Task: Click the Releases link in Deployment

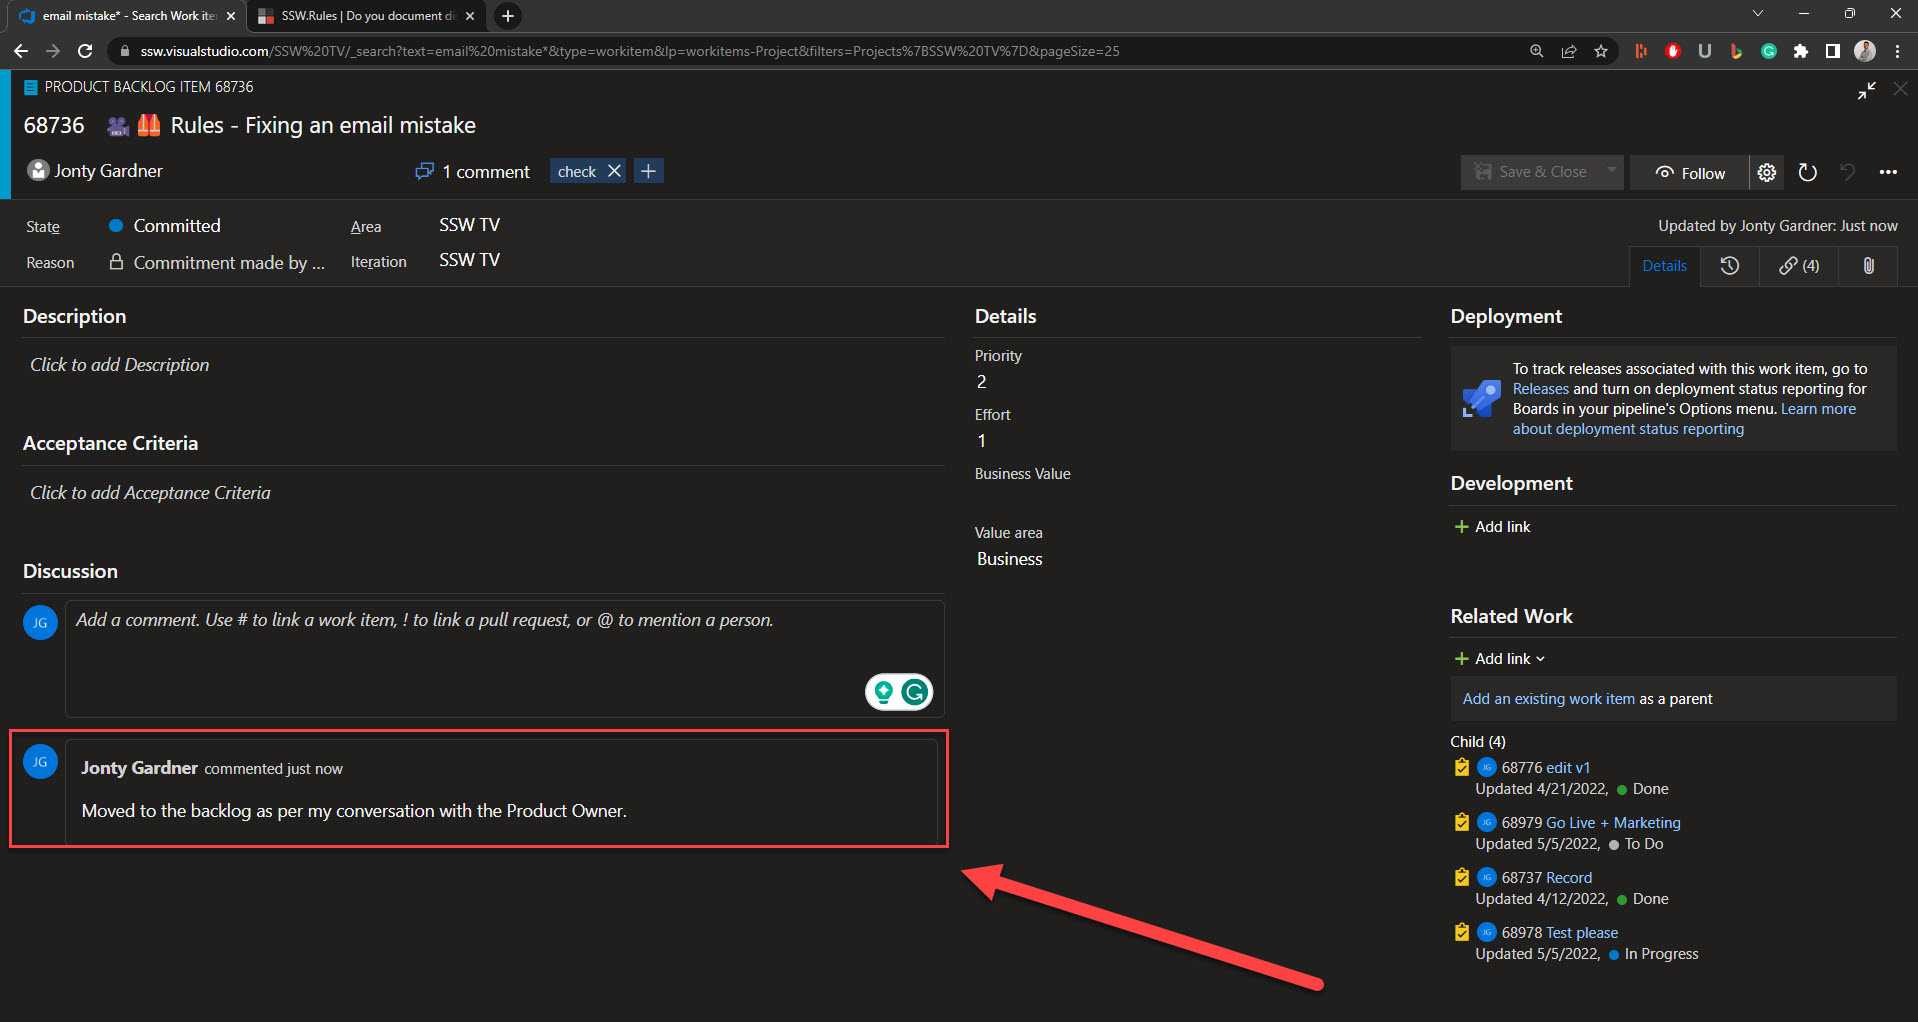Action: 1540,389
